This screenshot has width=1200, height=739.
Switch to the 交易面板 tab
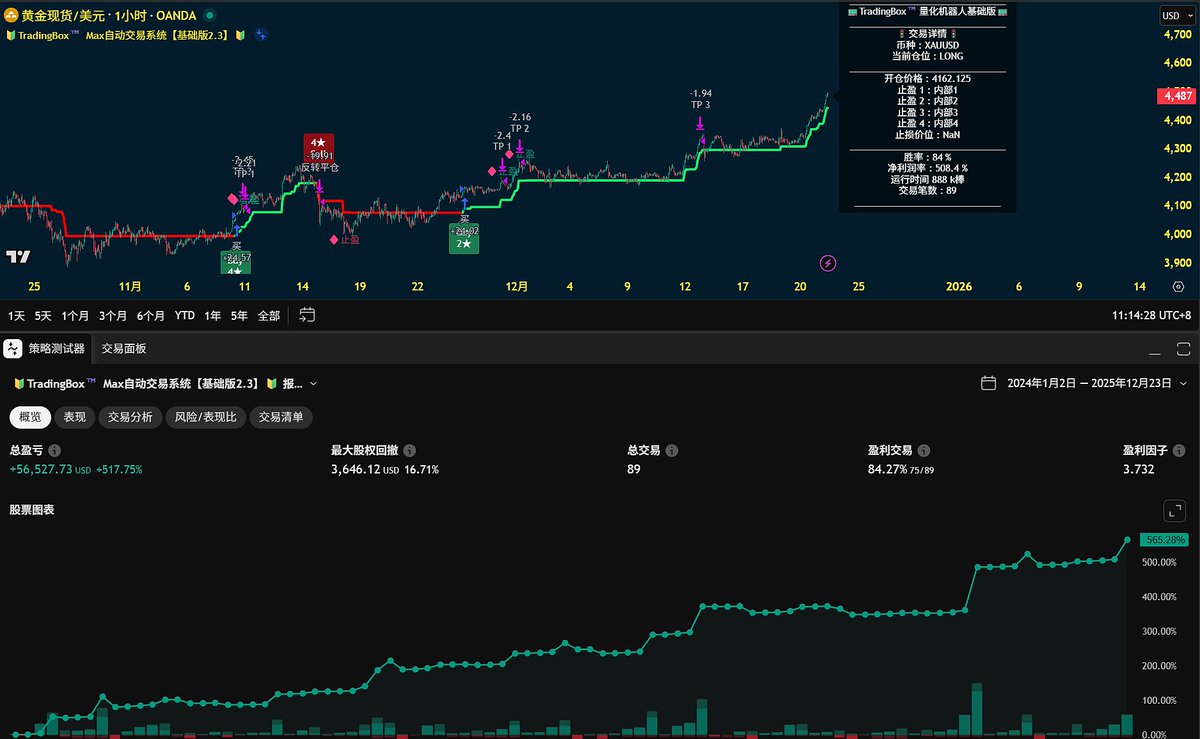[124, 348]
